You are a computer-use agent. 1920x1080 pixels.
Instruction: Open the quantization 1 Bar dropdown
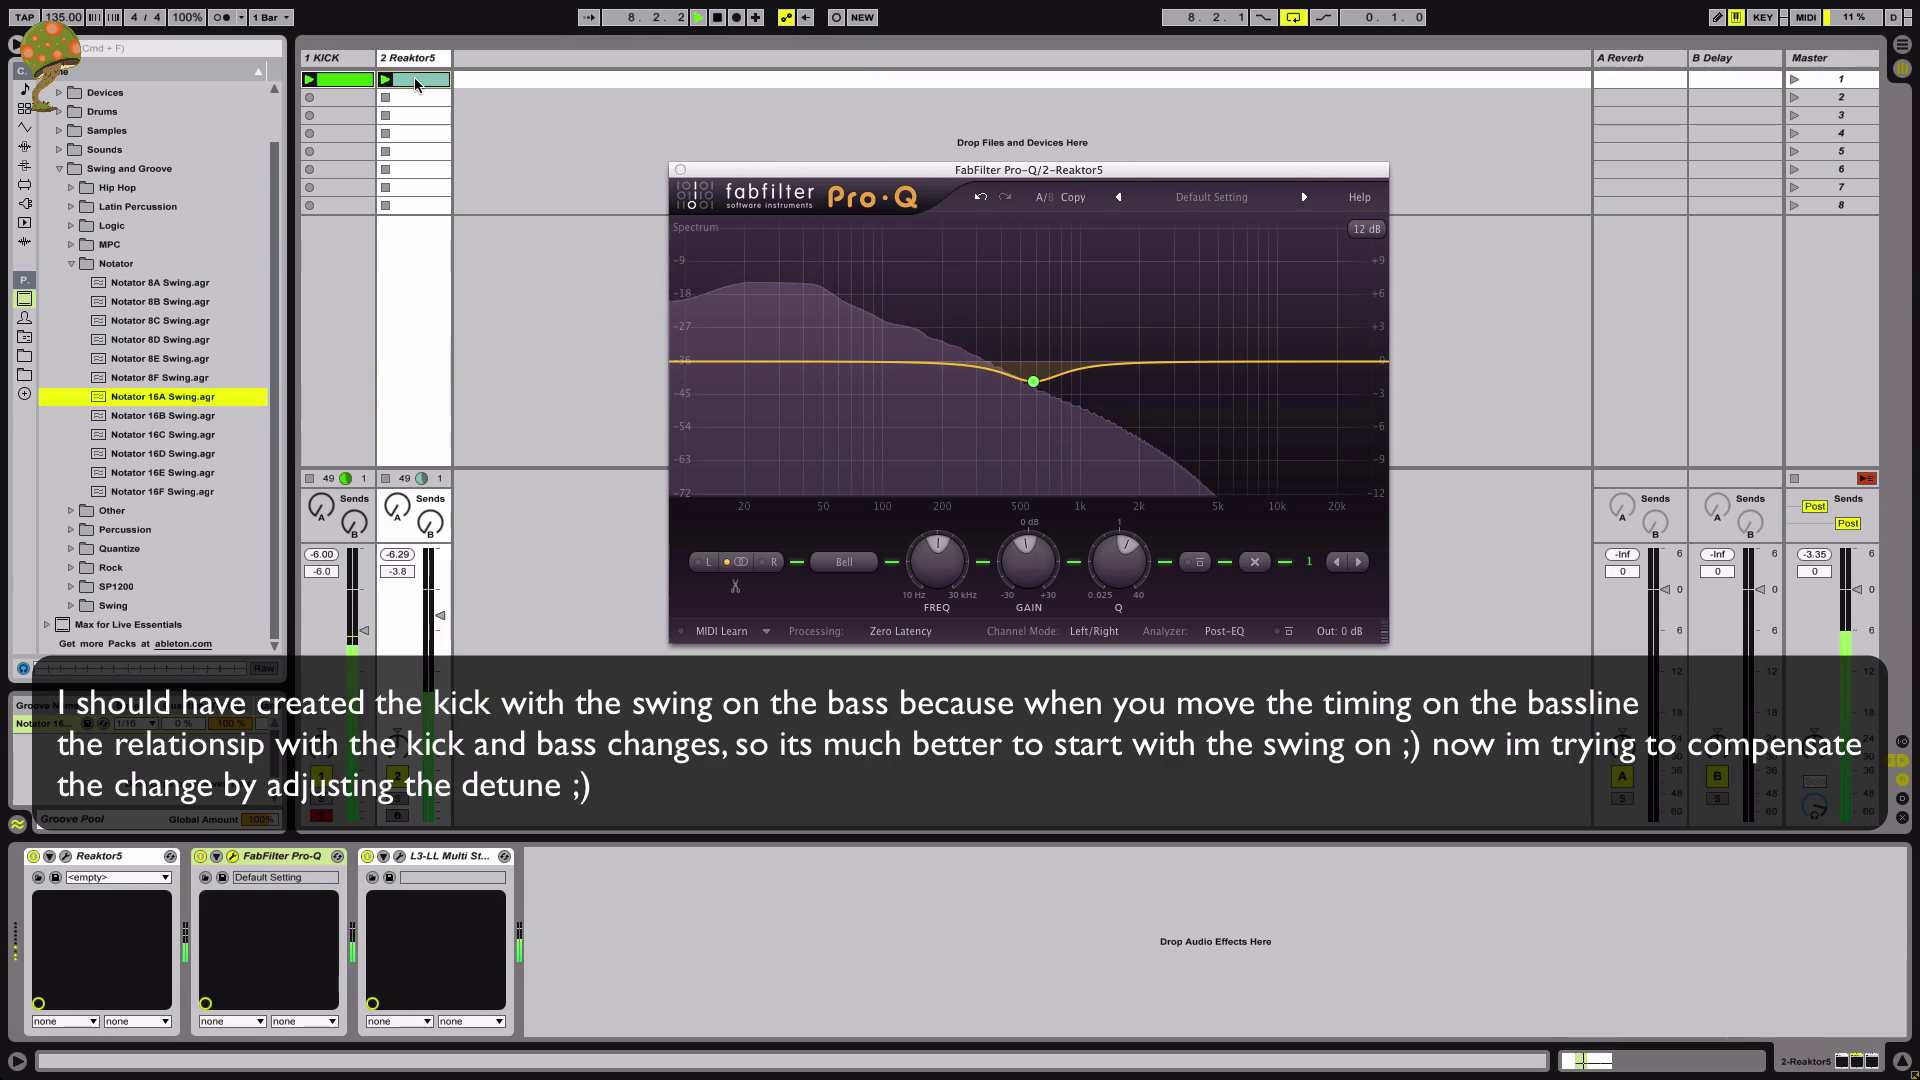click(271, 17)
